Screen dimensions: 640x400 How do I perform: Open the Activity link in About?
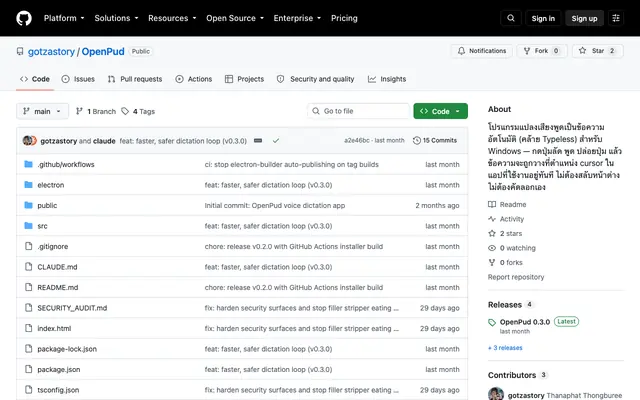click(506, 219)
